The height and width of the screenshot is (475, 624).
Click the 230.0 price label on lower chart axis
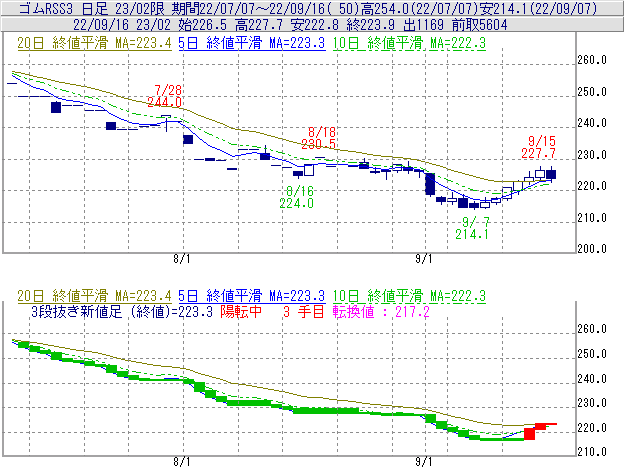pos(592,403)
